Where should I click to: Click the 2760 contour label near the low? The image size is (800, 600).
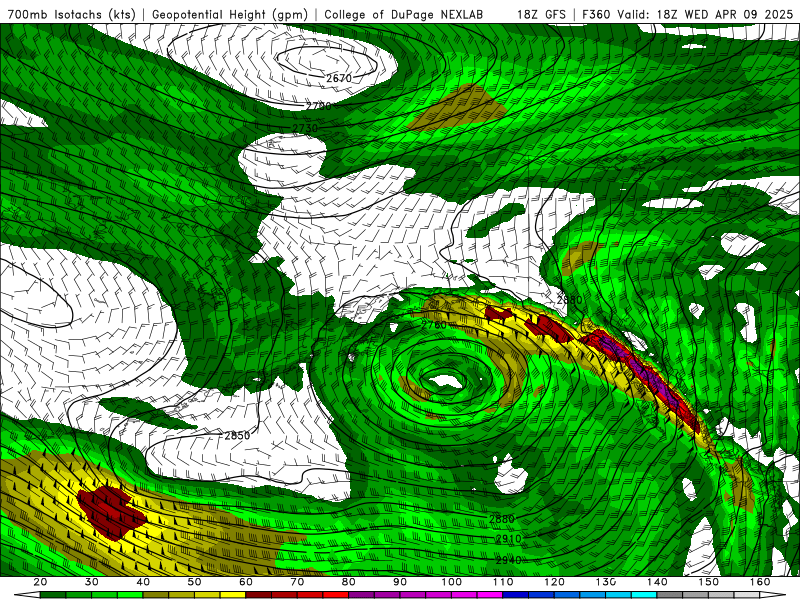(x=434, y=324)
